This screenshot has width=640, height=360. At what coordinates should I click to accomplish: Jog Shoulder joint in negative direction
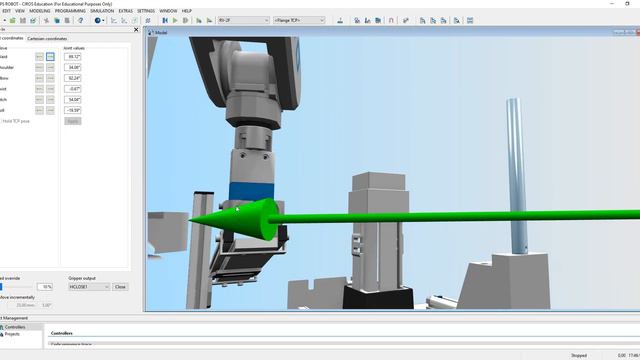(39, 67)
